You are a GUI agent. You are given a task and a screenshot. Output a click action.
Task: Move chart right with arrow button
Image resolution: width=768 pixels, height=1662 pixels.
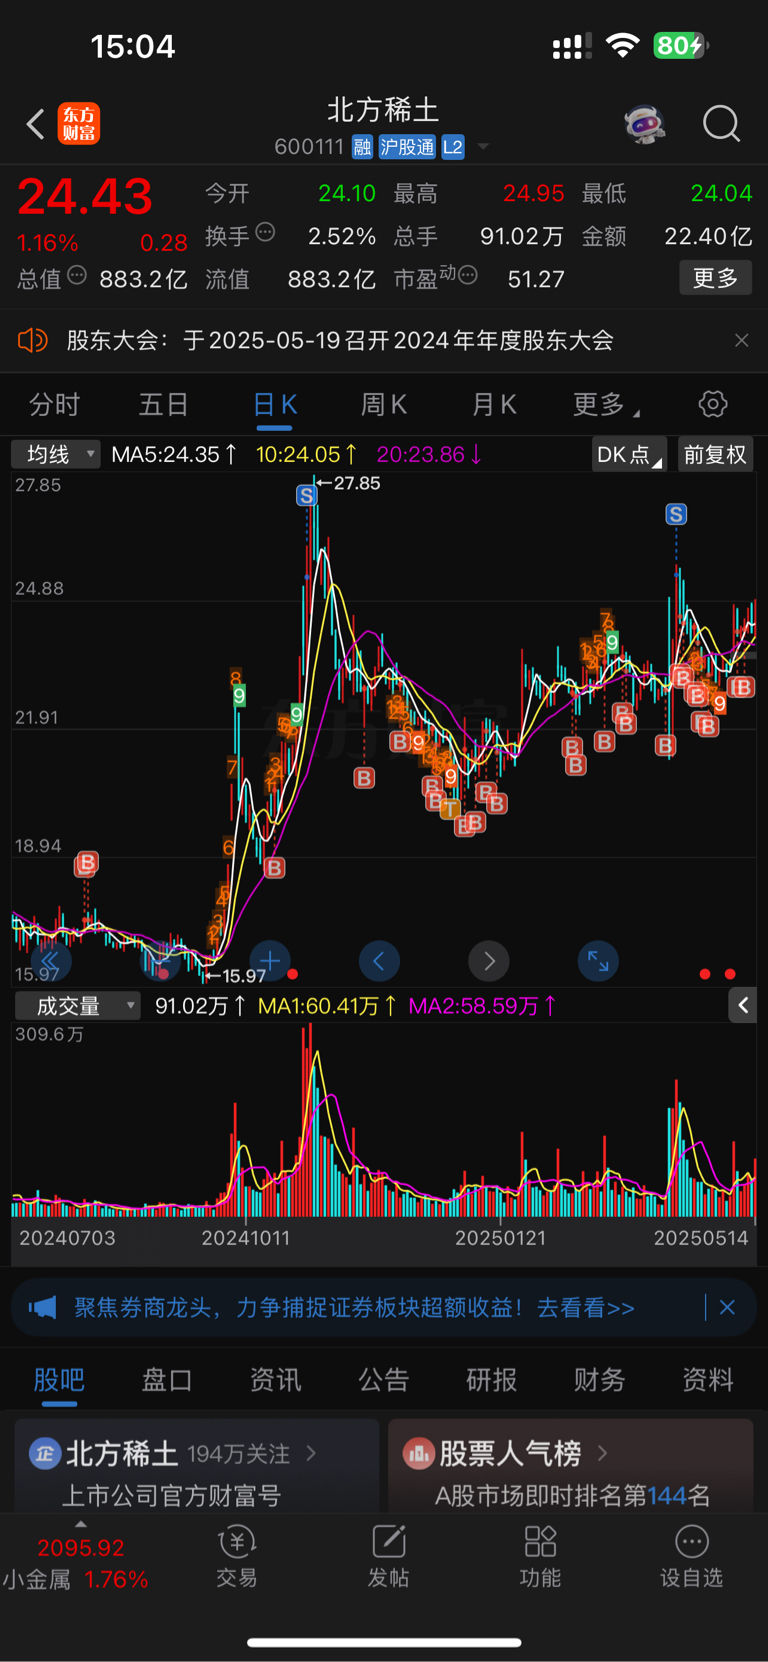coord(489,961)
